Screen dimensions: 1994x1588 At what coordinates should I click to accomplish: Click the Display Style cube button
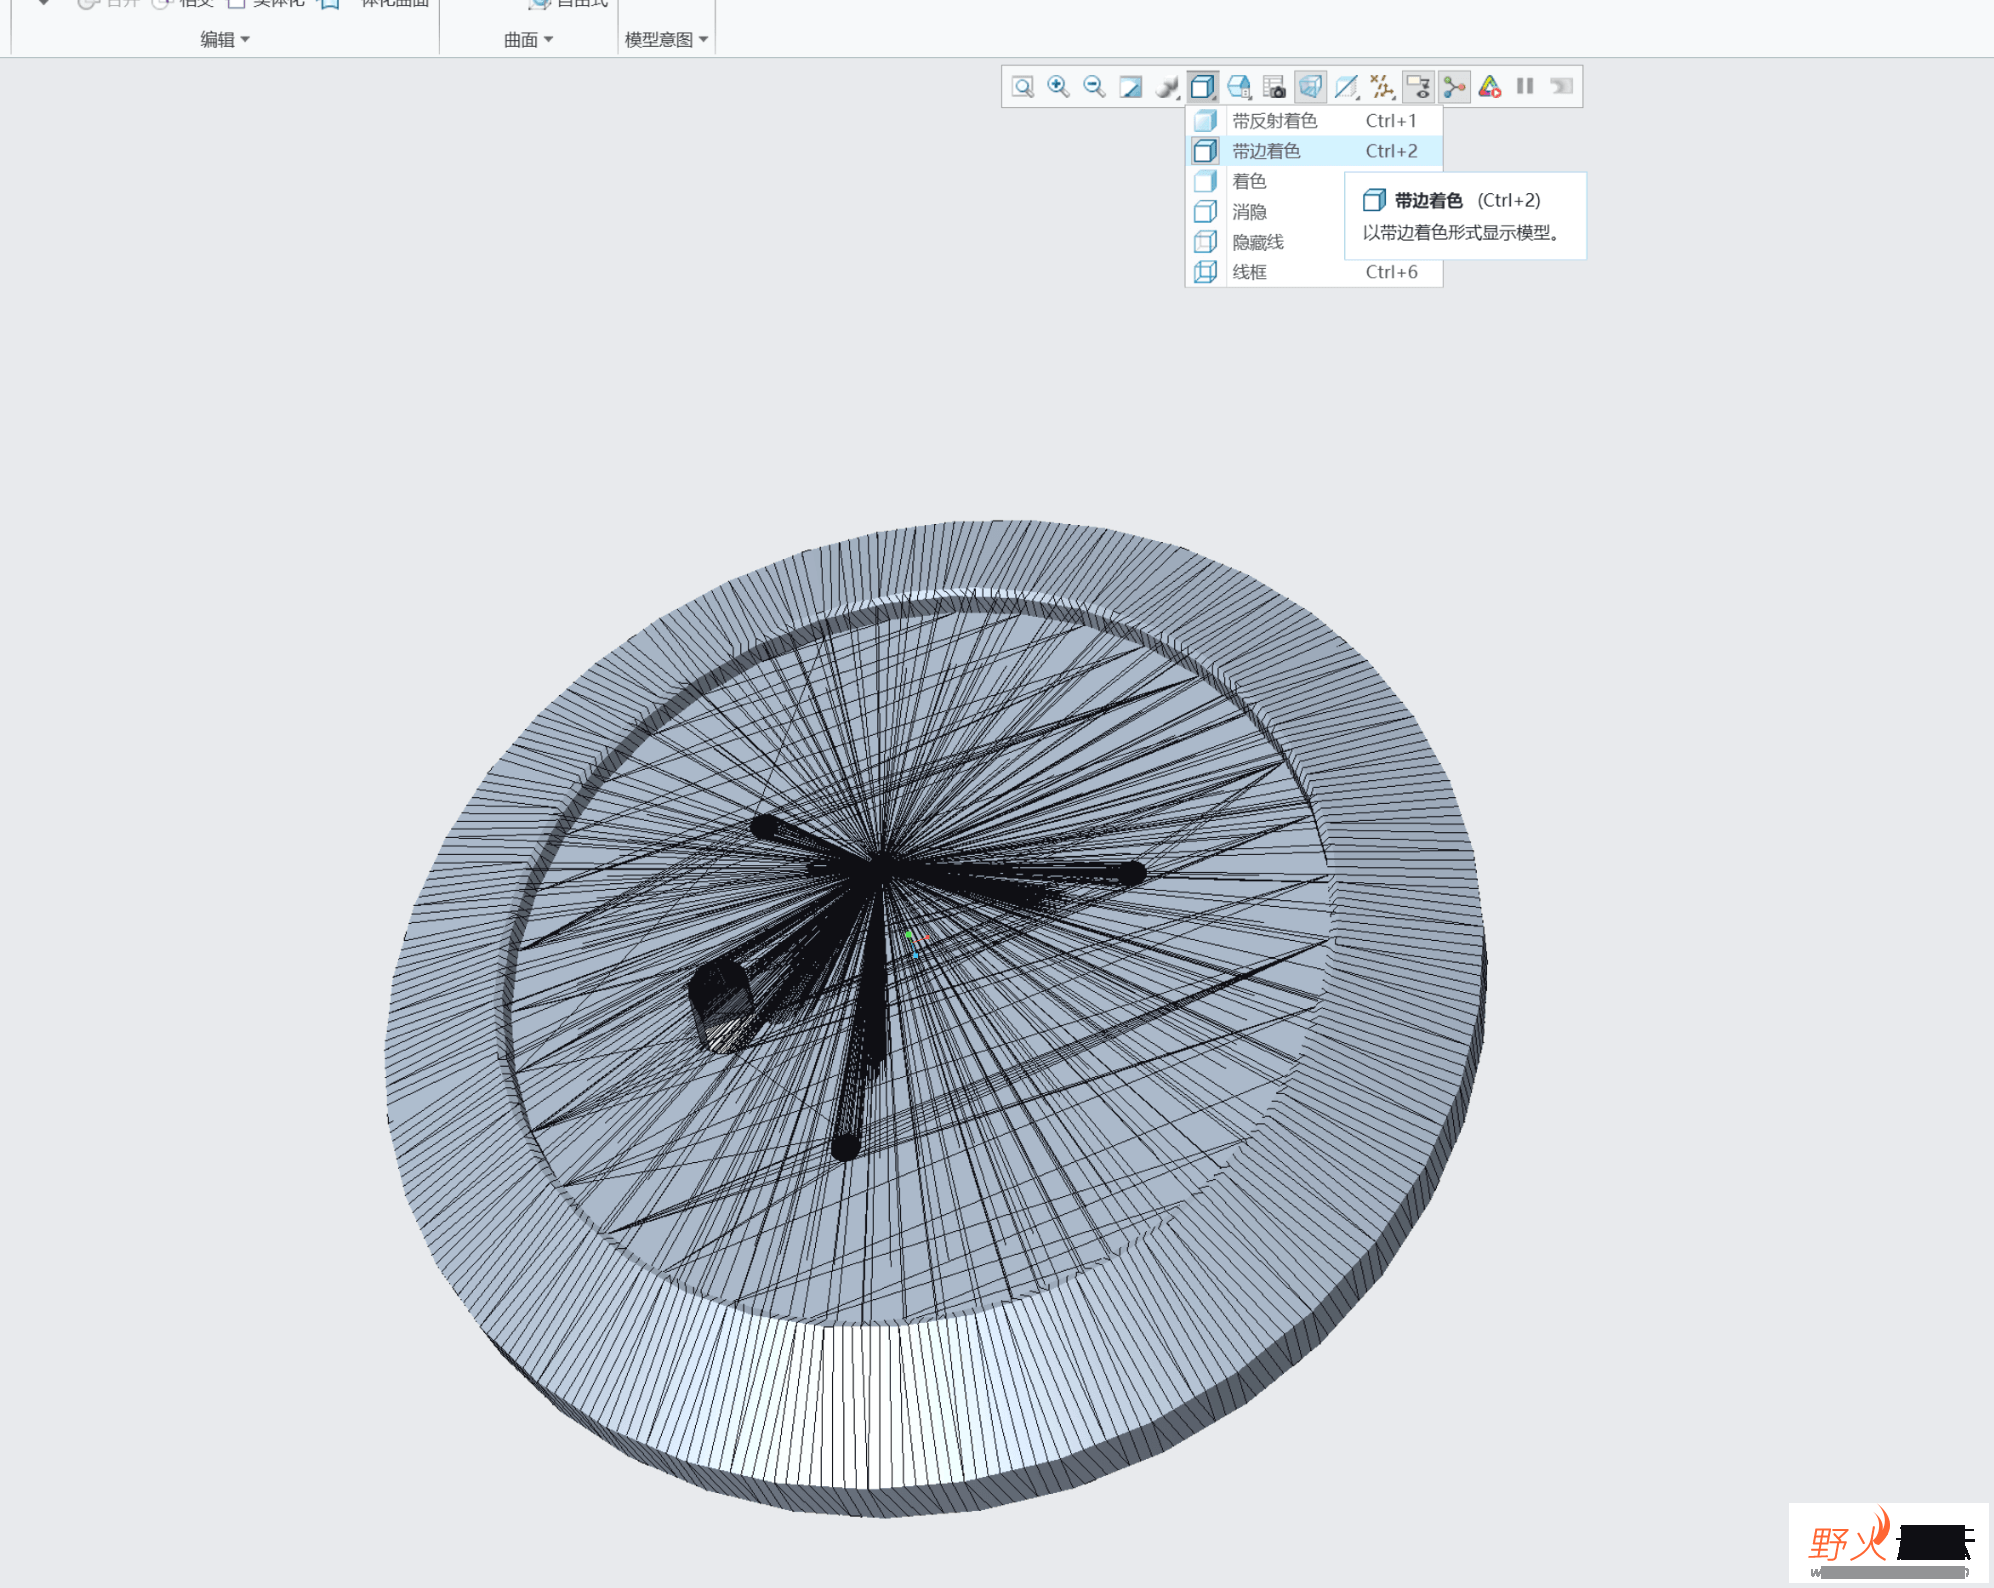pyautogui.click(x=1203, y=87)
